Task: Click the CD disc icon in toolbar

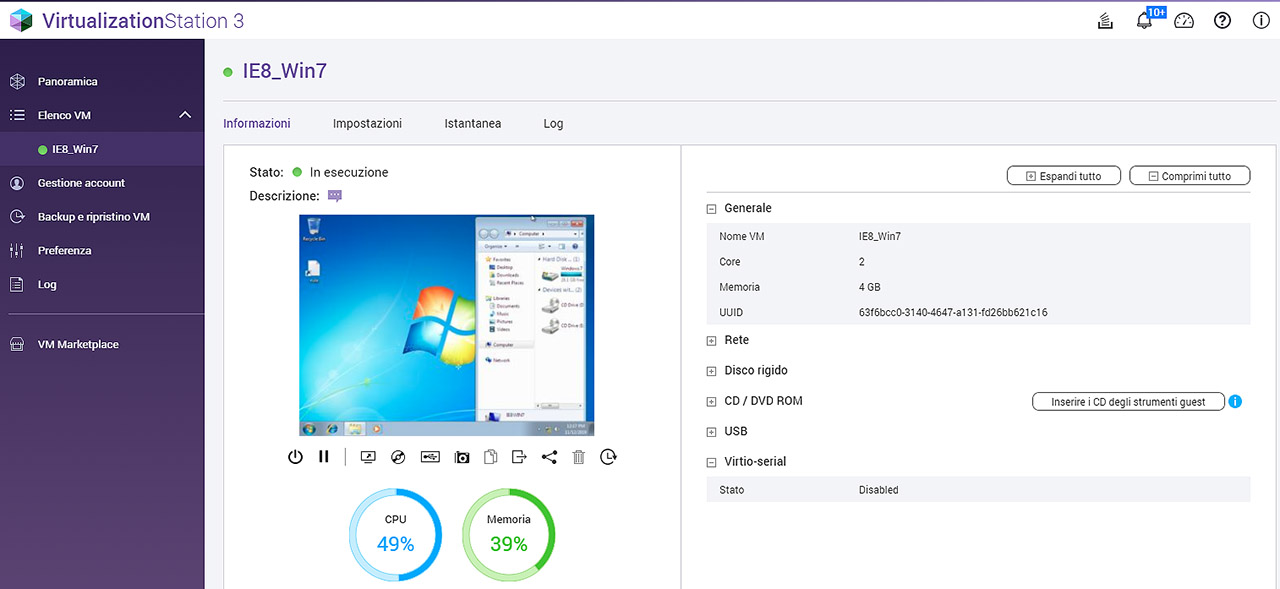Action: tap(398, 457)
